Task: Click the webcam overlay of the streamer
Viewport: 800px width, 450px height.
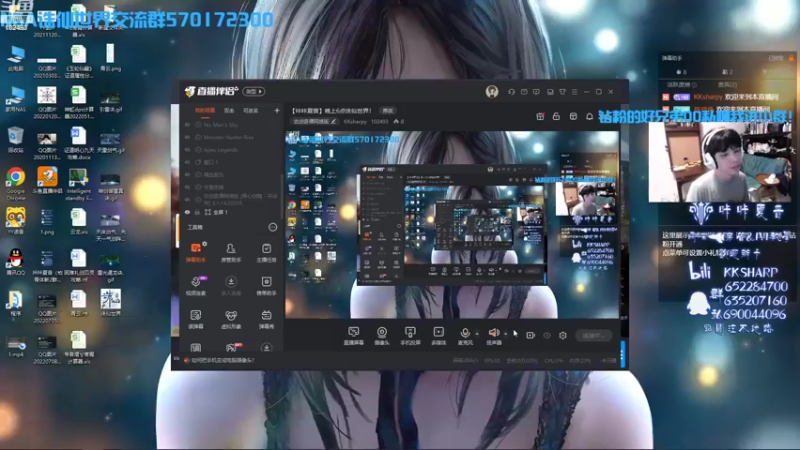Action: click(x=720, y=162)
